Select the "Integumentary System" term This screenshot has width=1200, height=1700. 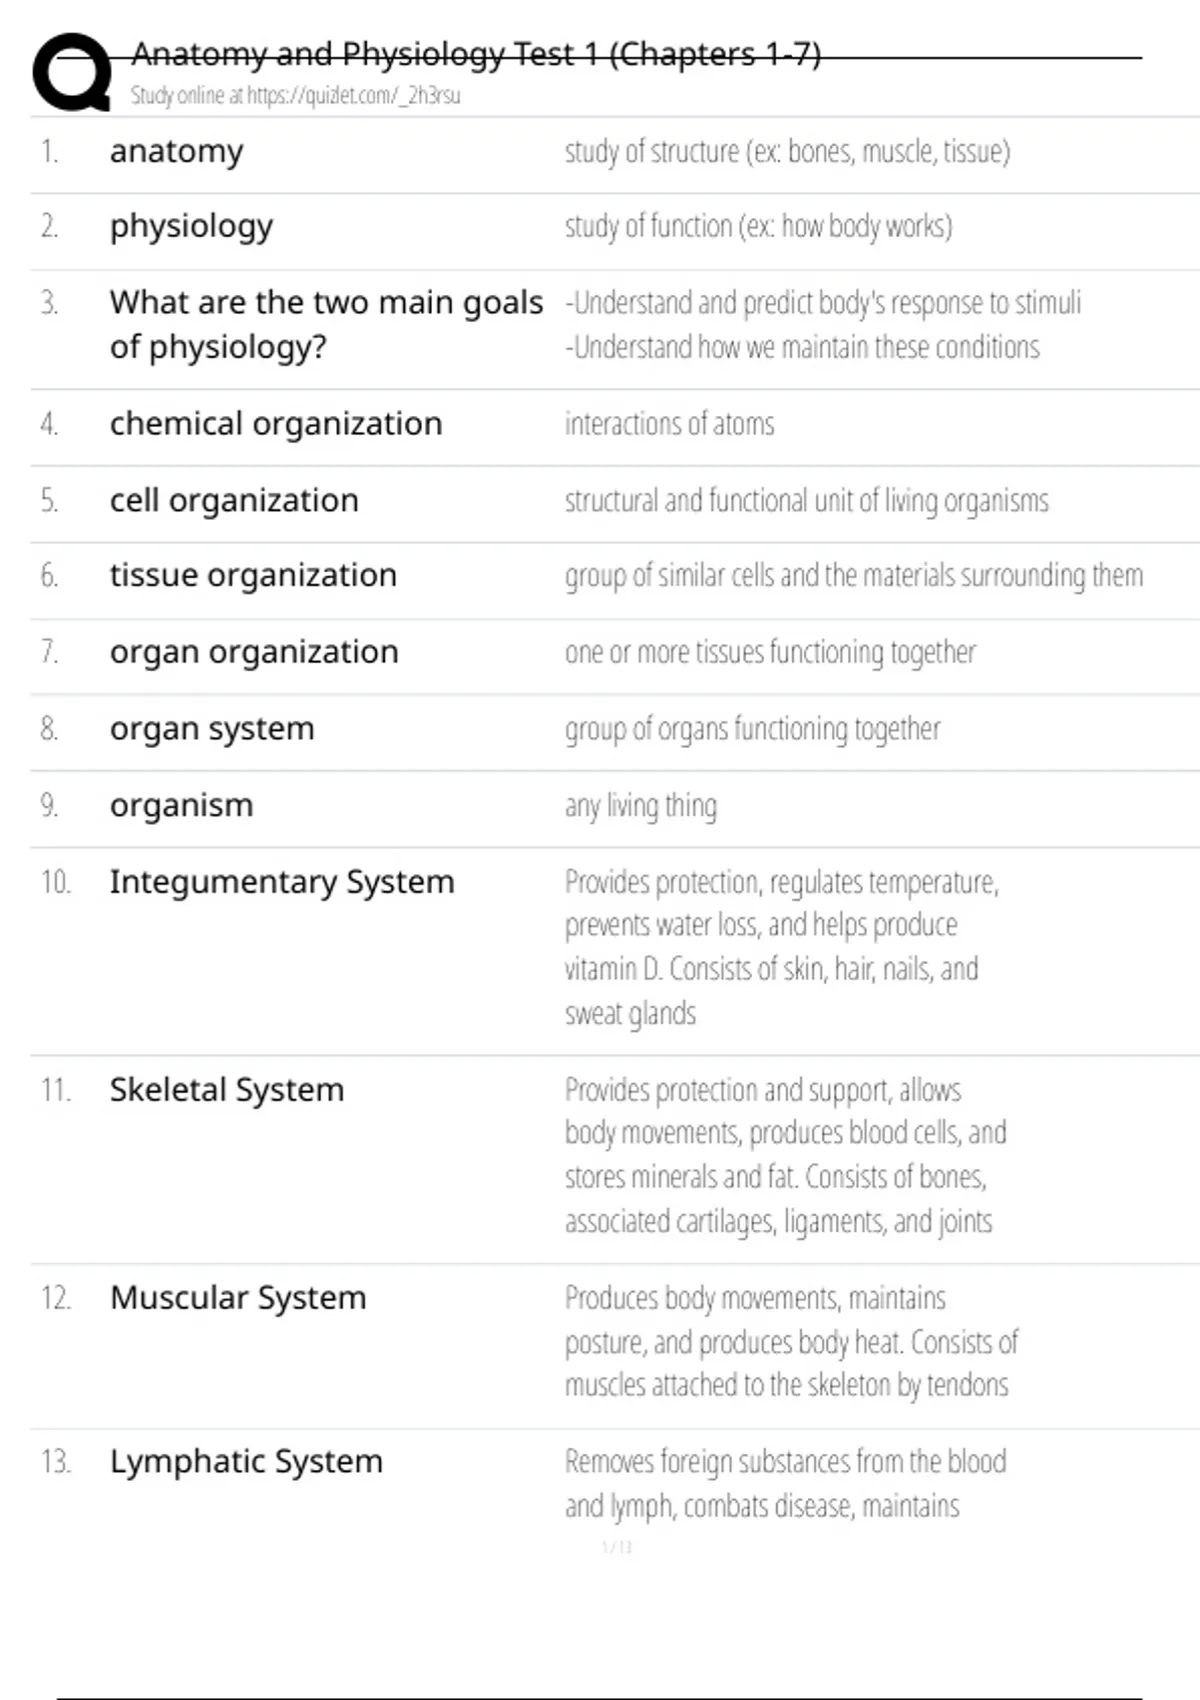point(282,882)
